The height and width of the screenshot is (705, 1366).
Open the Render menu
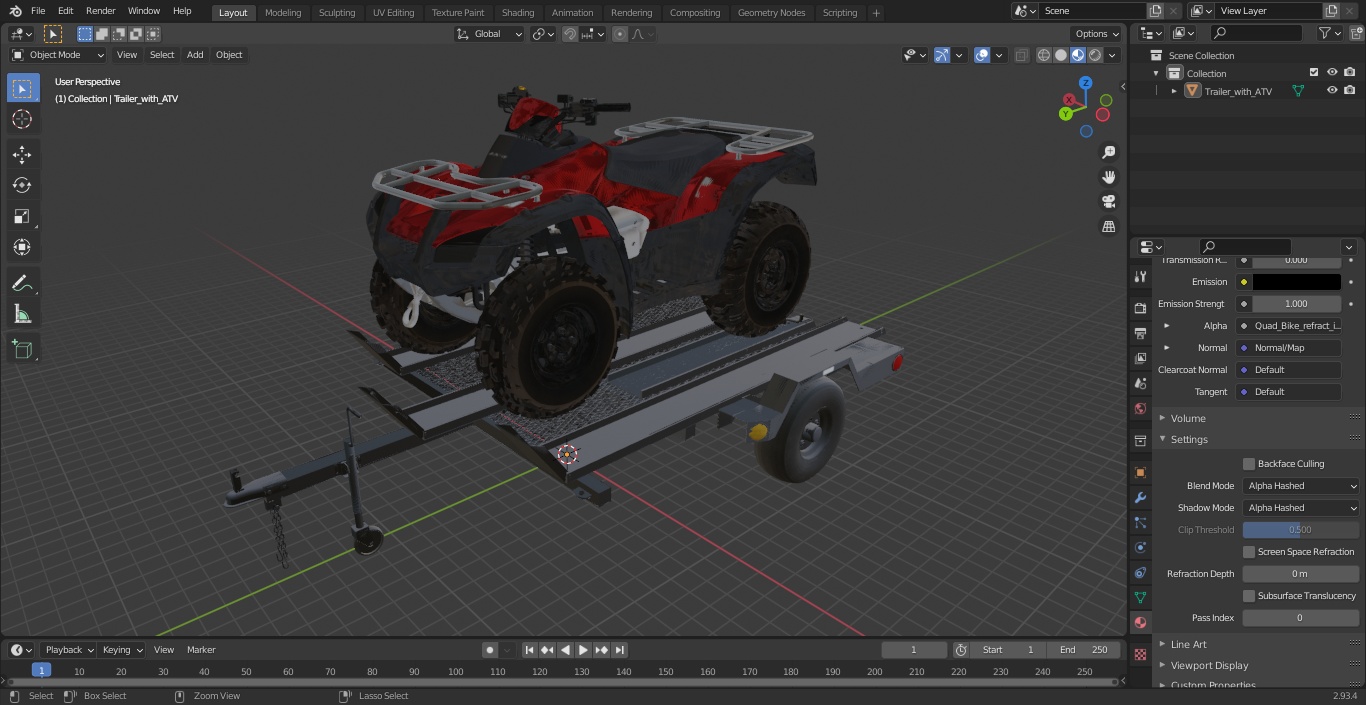tap(100, 11)
